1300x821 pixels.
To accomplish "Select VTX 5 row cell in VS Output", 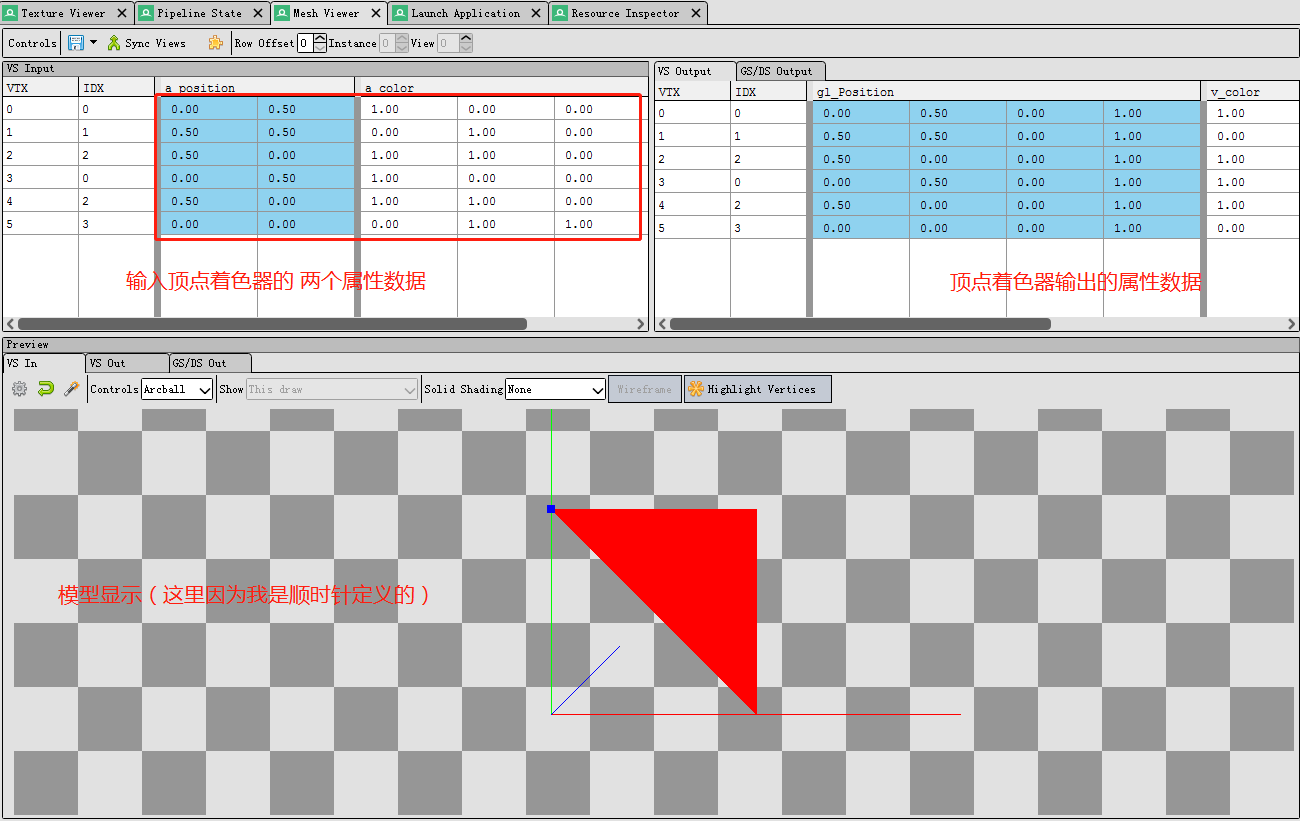I will [x=692, y=228].
